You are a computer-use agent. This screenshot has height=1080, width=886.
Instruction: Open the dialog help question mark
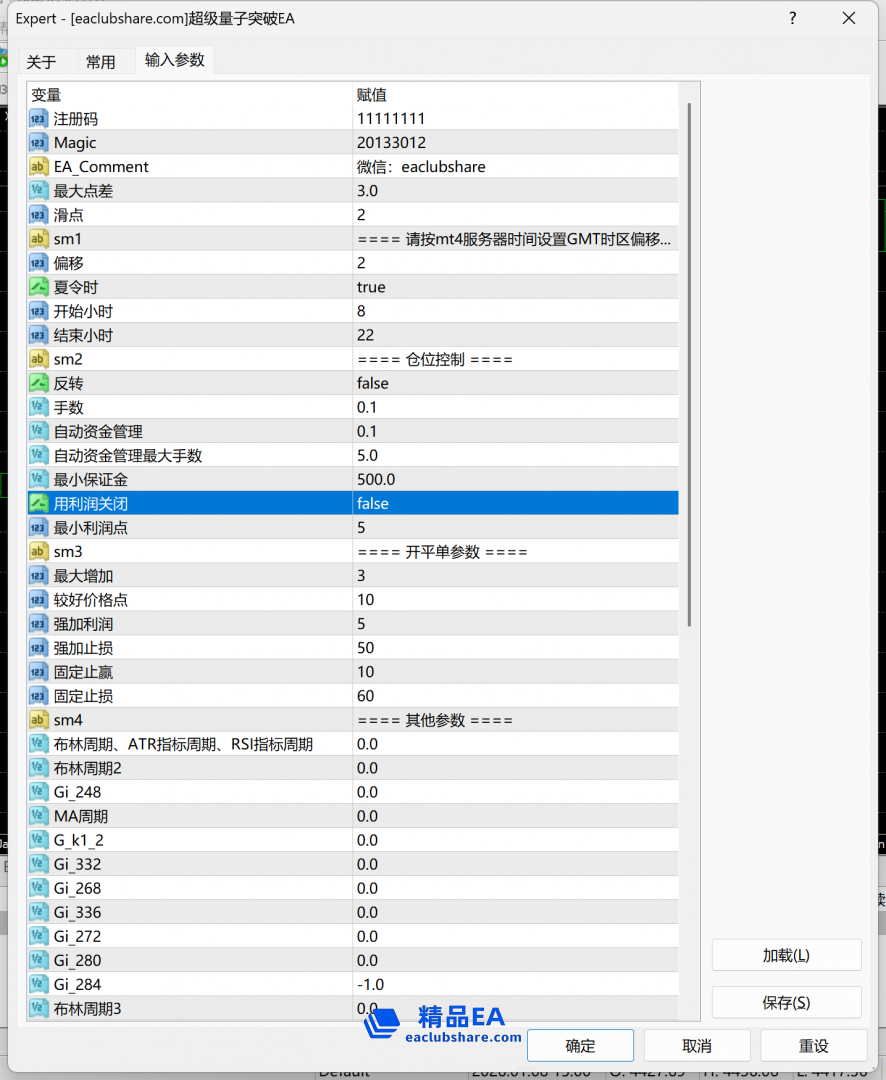(792, 18)
